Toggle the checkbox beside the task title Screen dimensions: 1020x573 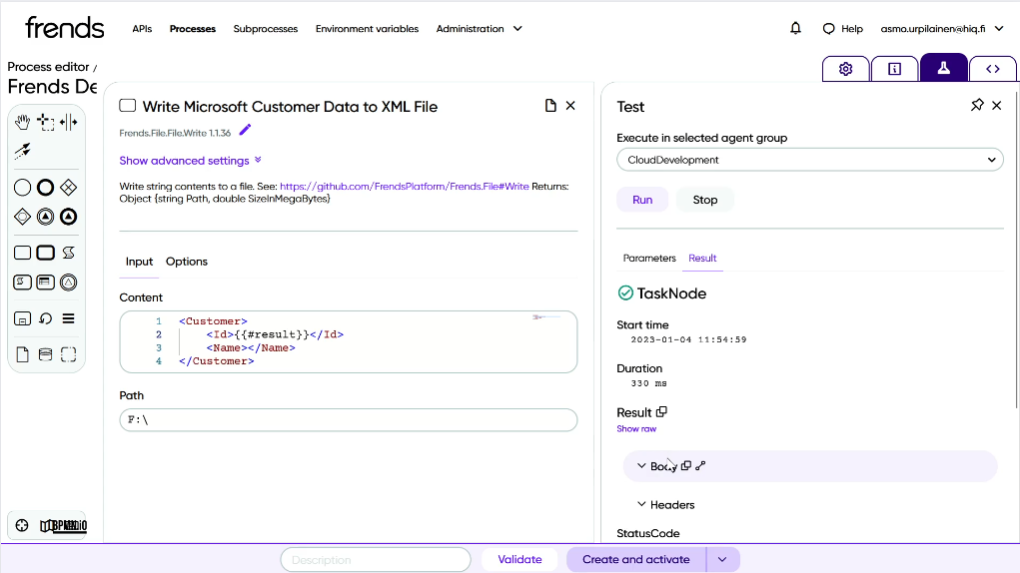coord(128,105)
